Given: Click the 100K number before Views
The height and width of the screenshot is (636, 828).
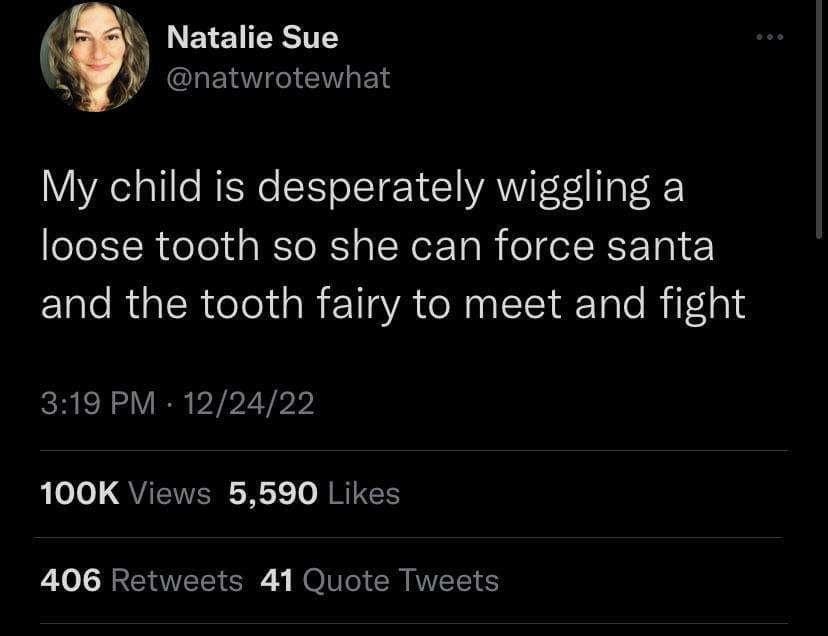Looking at the screenshot, I should [x=80, y=493].
